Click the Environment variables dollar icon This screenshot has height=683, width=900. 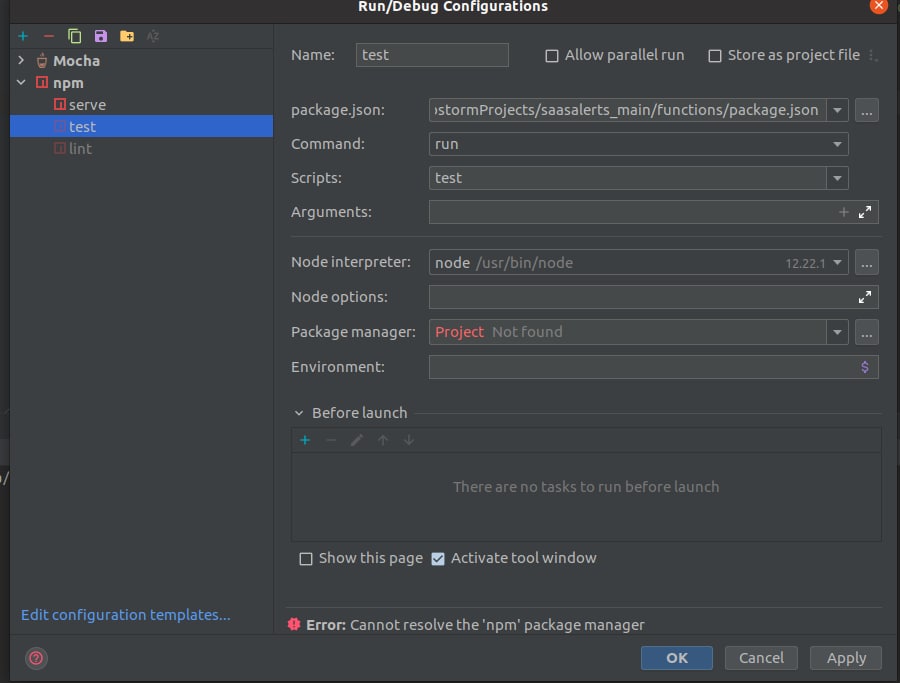click(865, 367)
